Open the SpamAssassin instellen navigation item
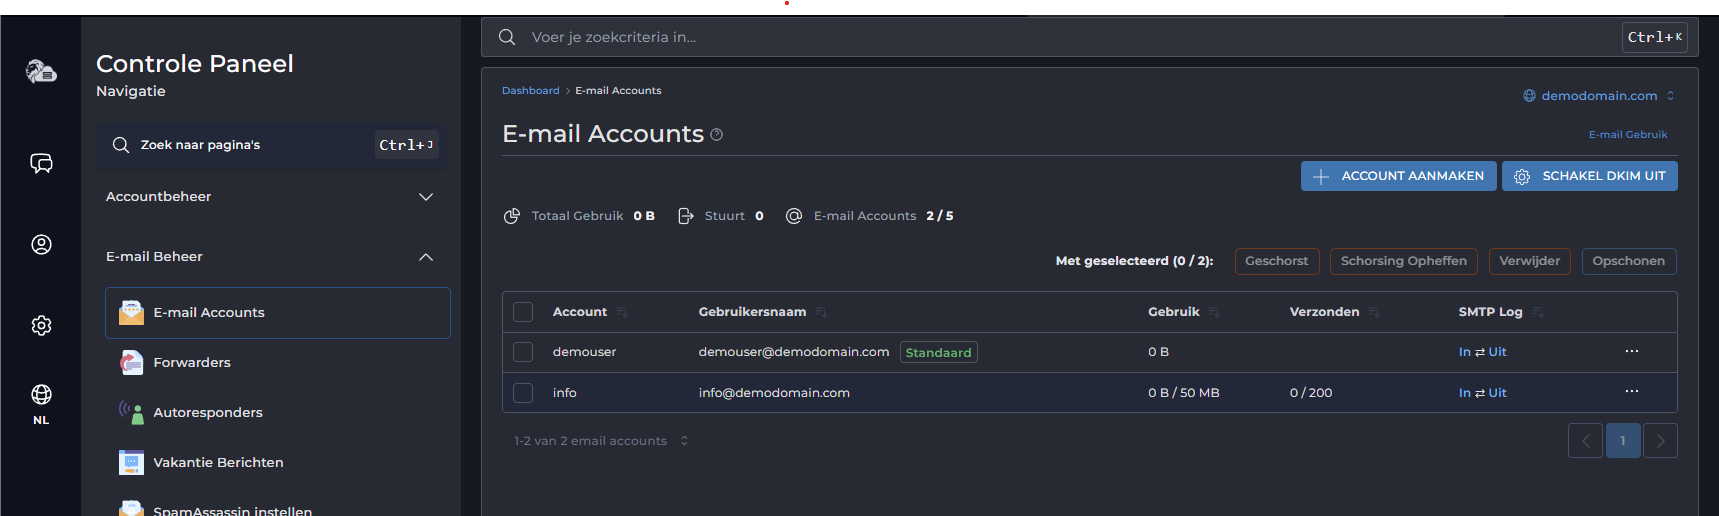The image size is (1719, 516). click(278, 508)
